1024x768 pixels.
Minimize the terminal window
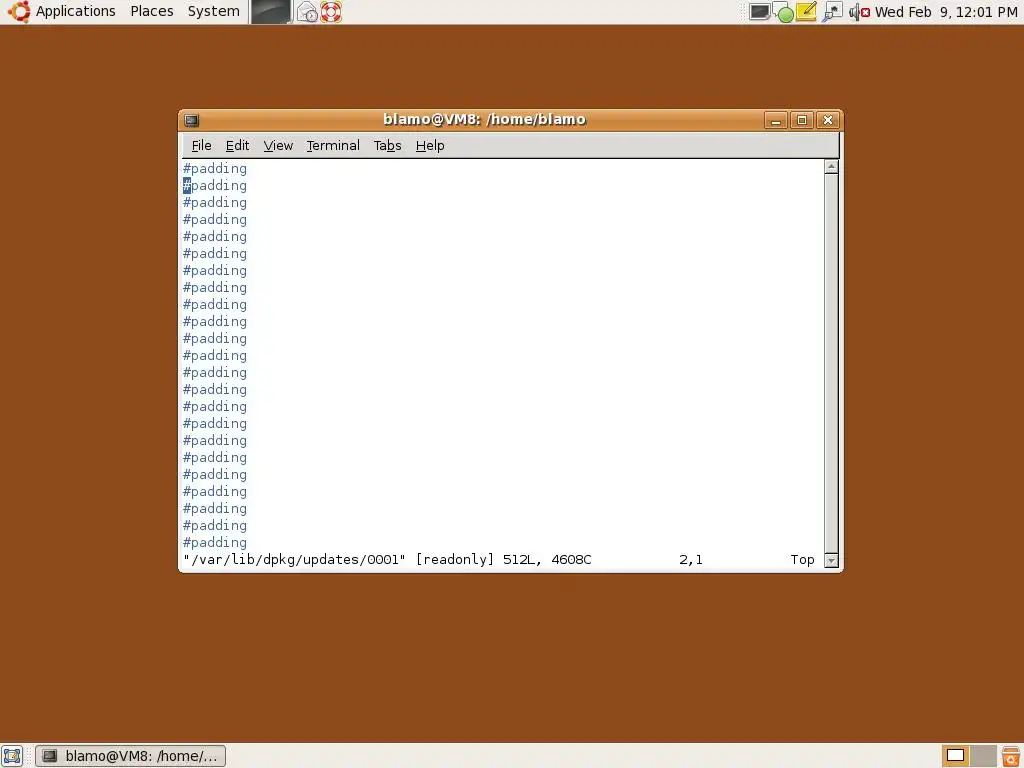775,120
